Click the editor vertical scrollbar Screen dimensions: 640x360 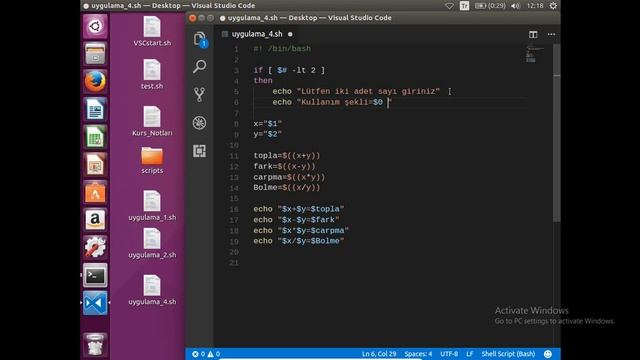coord(557,133)
